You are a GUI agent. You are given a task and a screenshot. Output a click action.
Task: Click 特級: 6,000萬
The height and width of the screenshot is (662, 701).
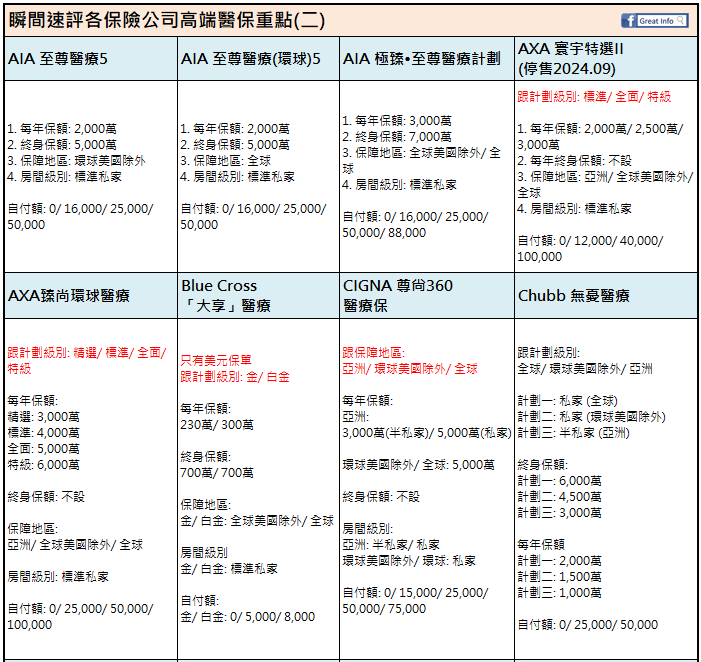[43, 464]
